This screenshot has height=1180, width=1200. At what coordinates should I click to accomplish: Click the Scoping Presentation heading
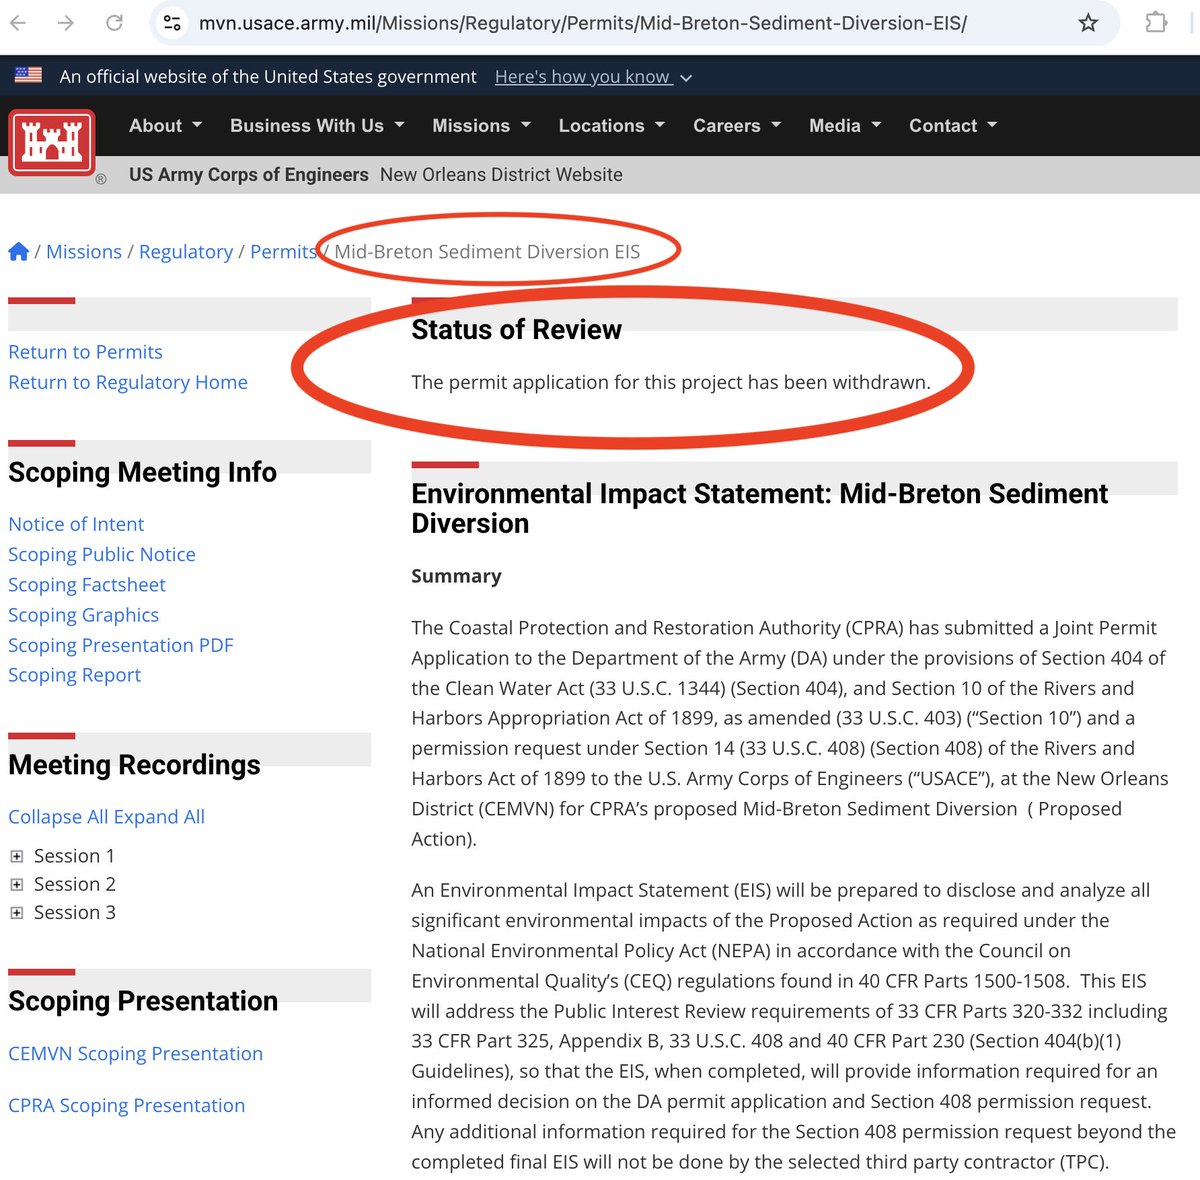pos(143,1001)
